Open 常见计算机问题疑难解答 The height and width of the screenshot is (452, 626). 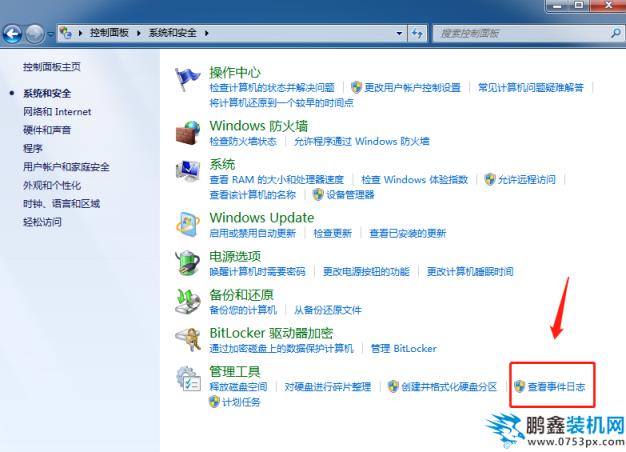[x=531, y=87]
